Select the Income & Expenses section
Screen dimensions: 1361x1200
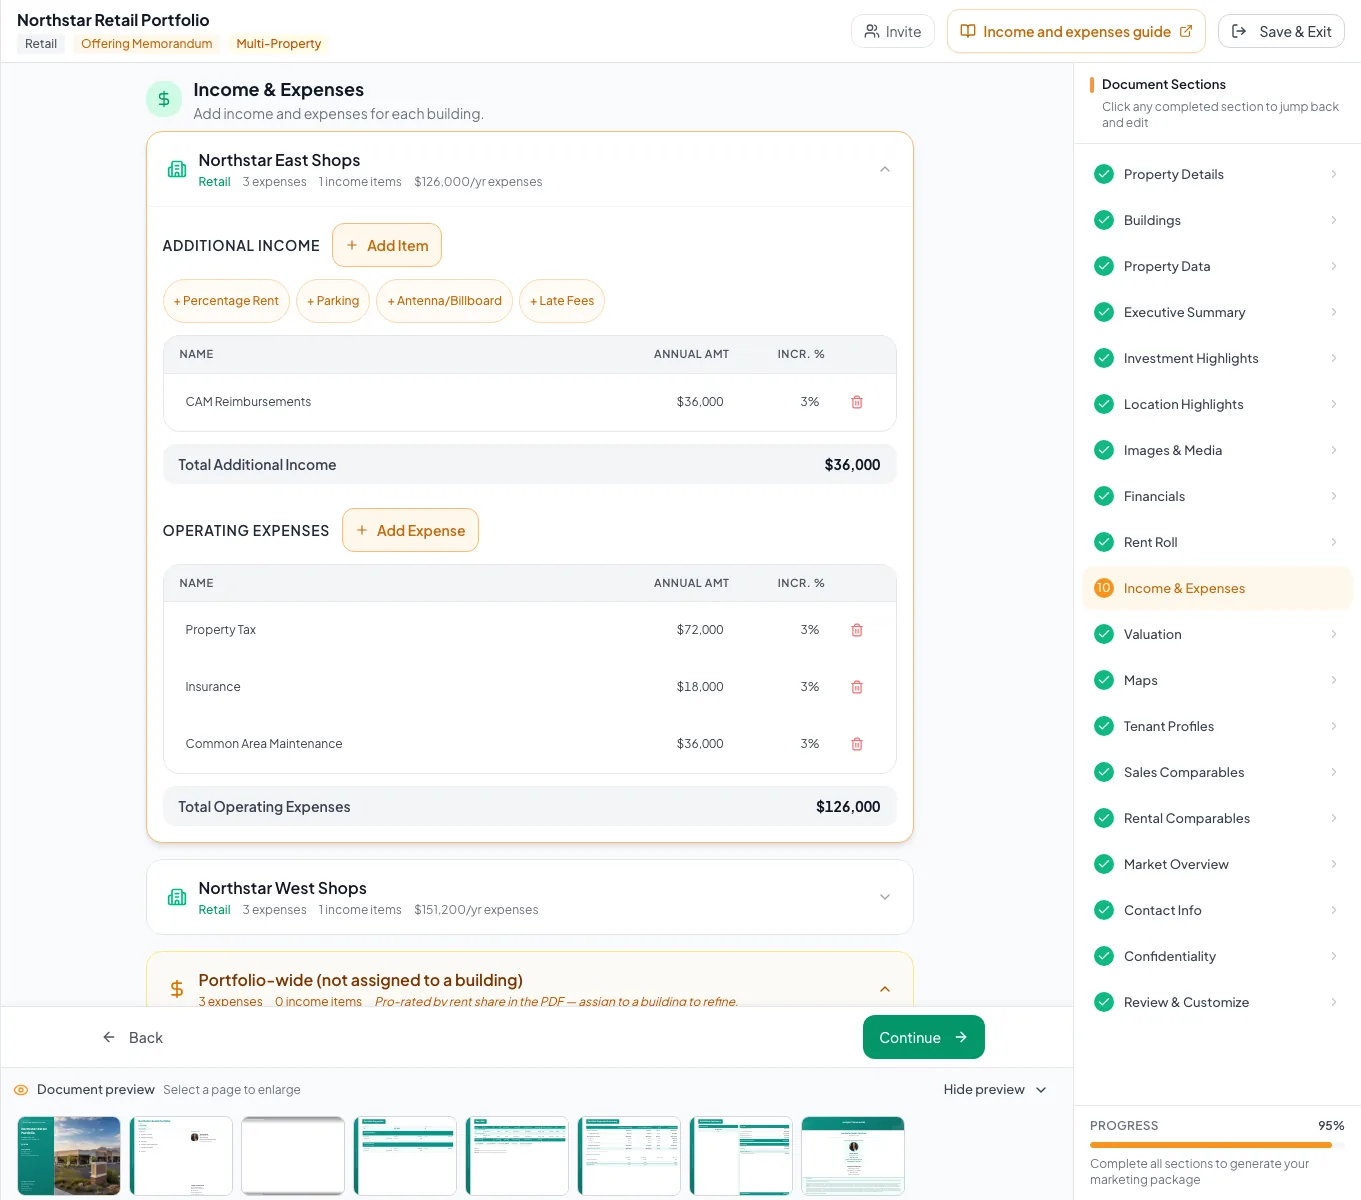pos(1217,588)
